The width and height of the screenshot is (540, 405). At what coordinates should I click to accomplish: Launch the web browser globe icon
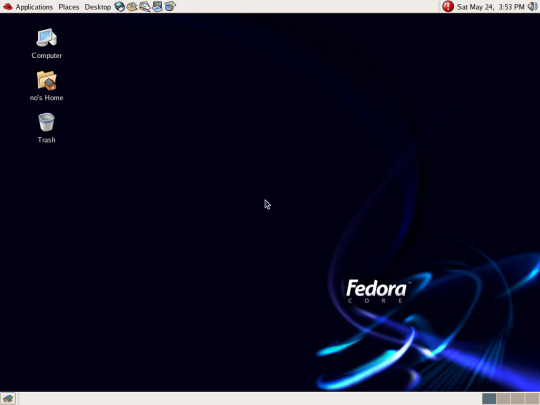pyautogui.click(x=120, y=7)
